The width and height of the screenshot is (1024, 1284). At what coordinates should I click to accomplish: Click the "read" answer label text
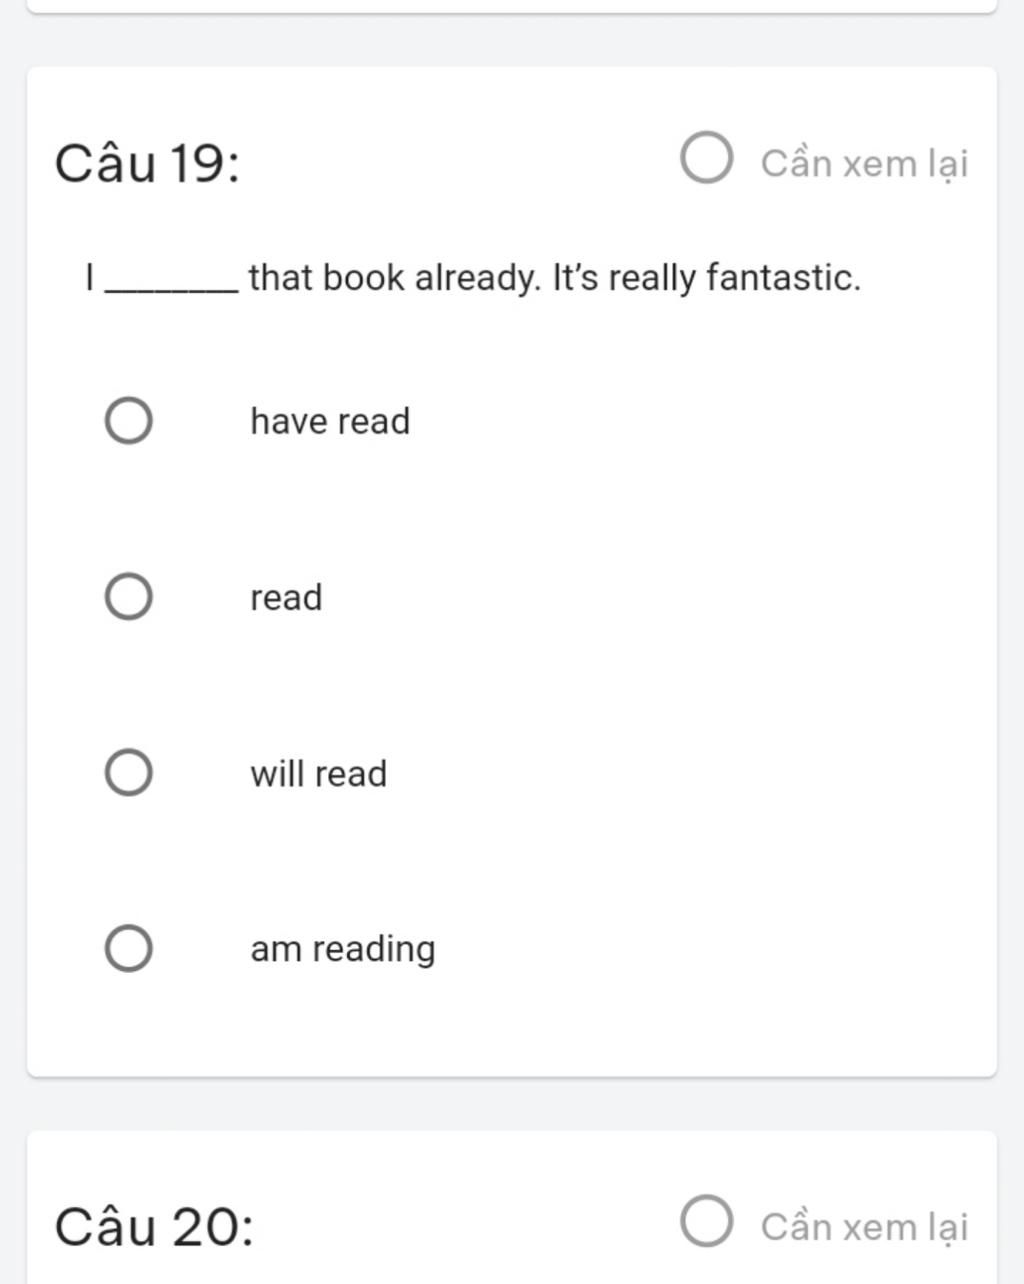coord(286,597)
